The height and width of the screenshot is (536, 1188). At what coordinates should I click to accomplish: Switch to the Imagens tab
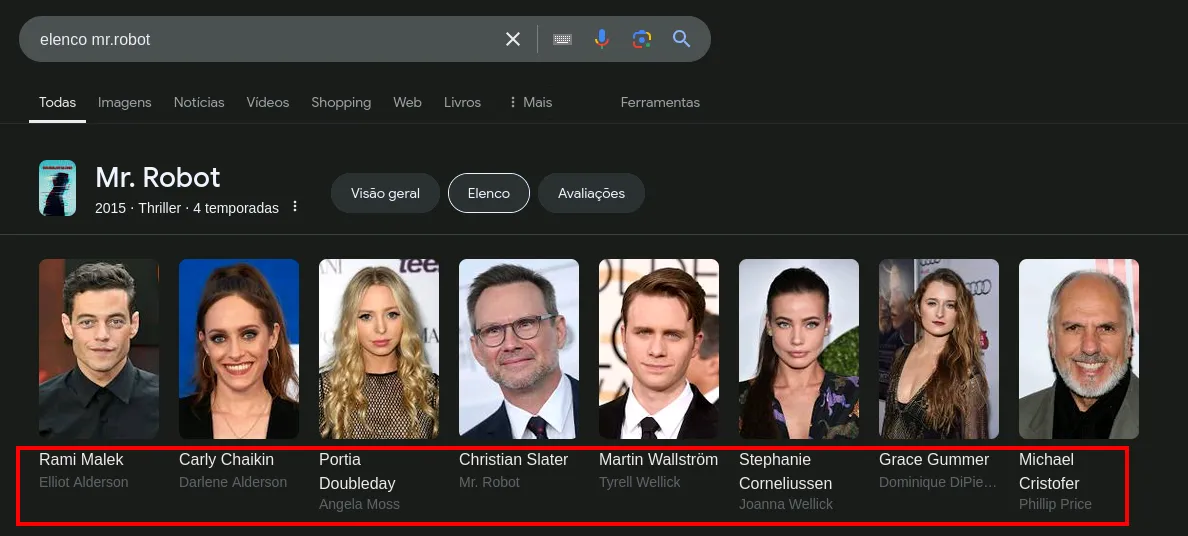125,102
